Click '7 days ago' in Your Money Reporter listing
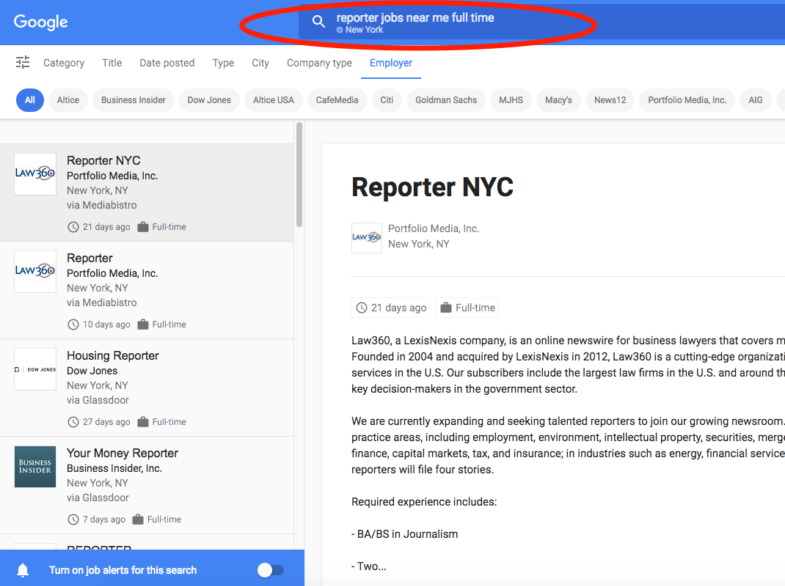Viewport: 785px width, 586px height. click(104, 519)
